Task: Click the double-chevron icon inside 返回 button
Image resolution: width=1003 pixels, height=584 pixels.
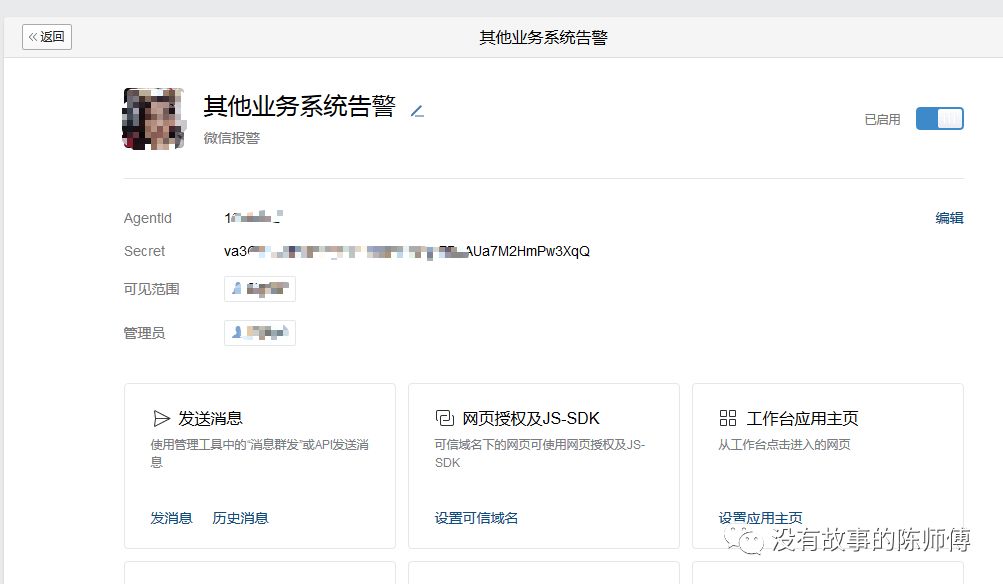Action: click(35, 36)
